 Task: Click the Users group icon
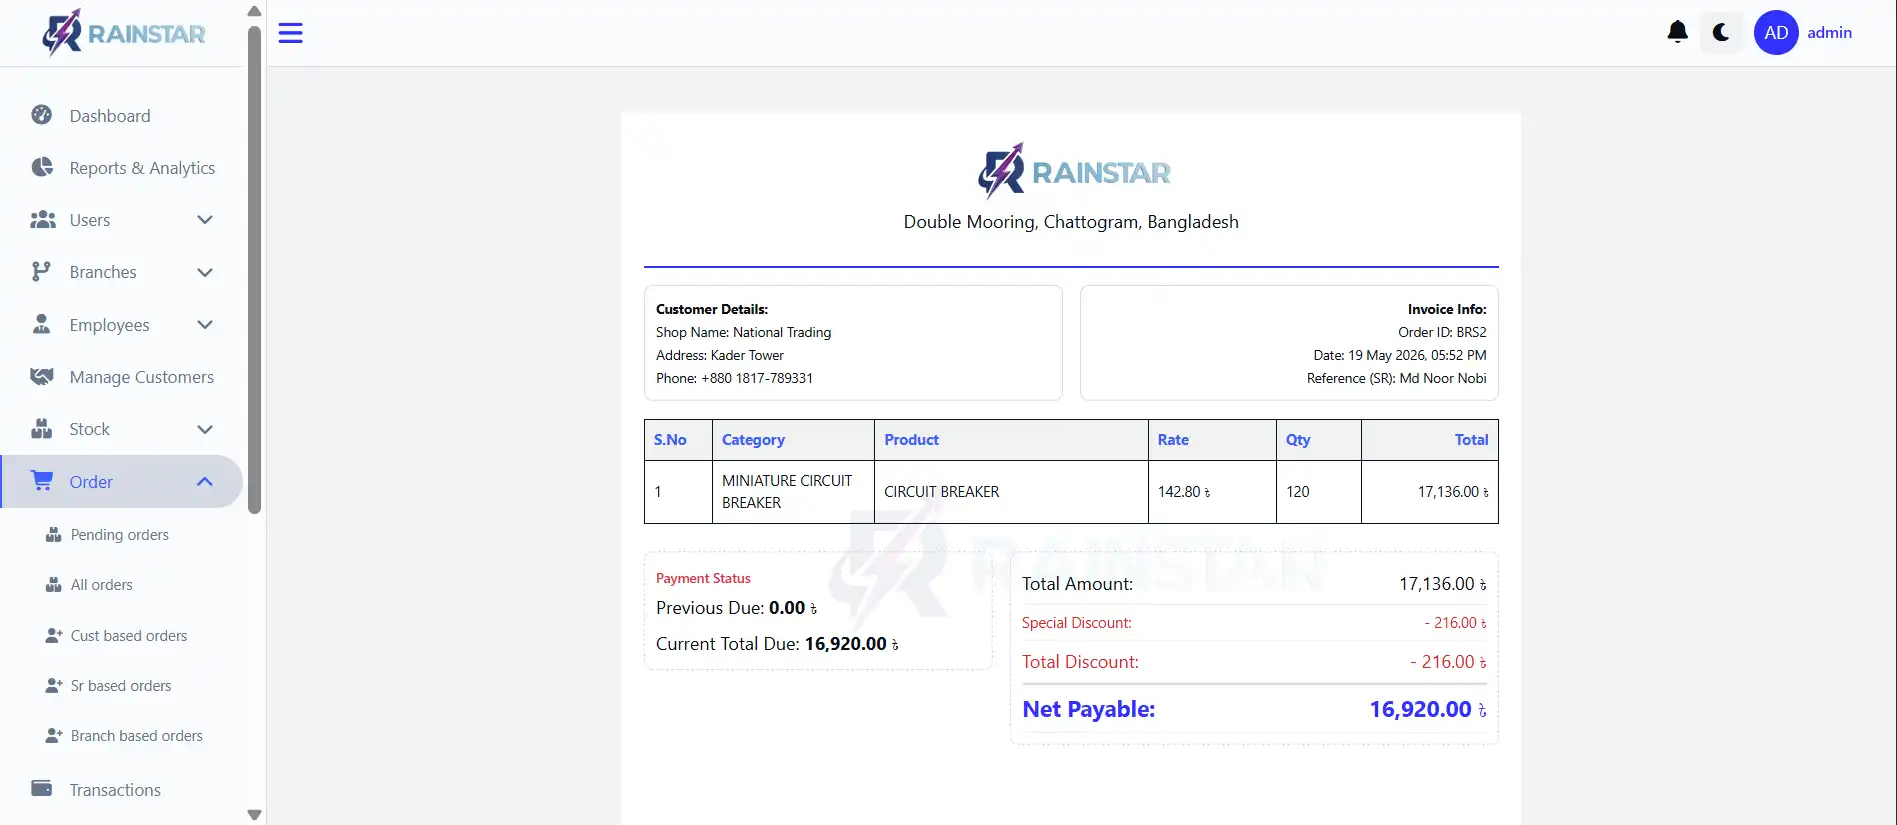pos(42,219)
